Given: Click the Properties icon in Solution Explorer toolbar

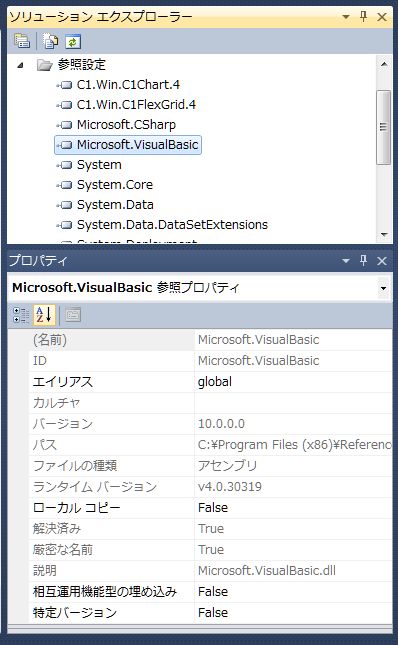Looking at the screenshot, I should coord(22,41).
